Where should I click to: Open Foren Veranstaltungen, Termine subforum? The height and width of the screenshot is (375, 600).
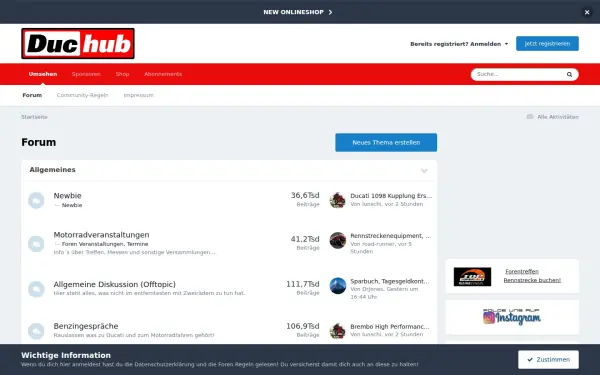pos(105,244)
